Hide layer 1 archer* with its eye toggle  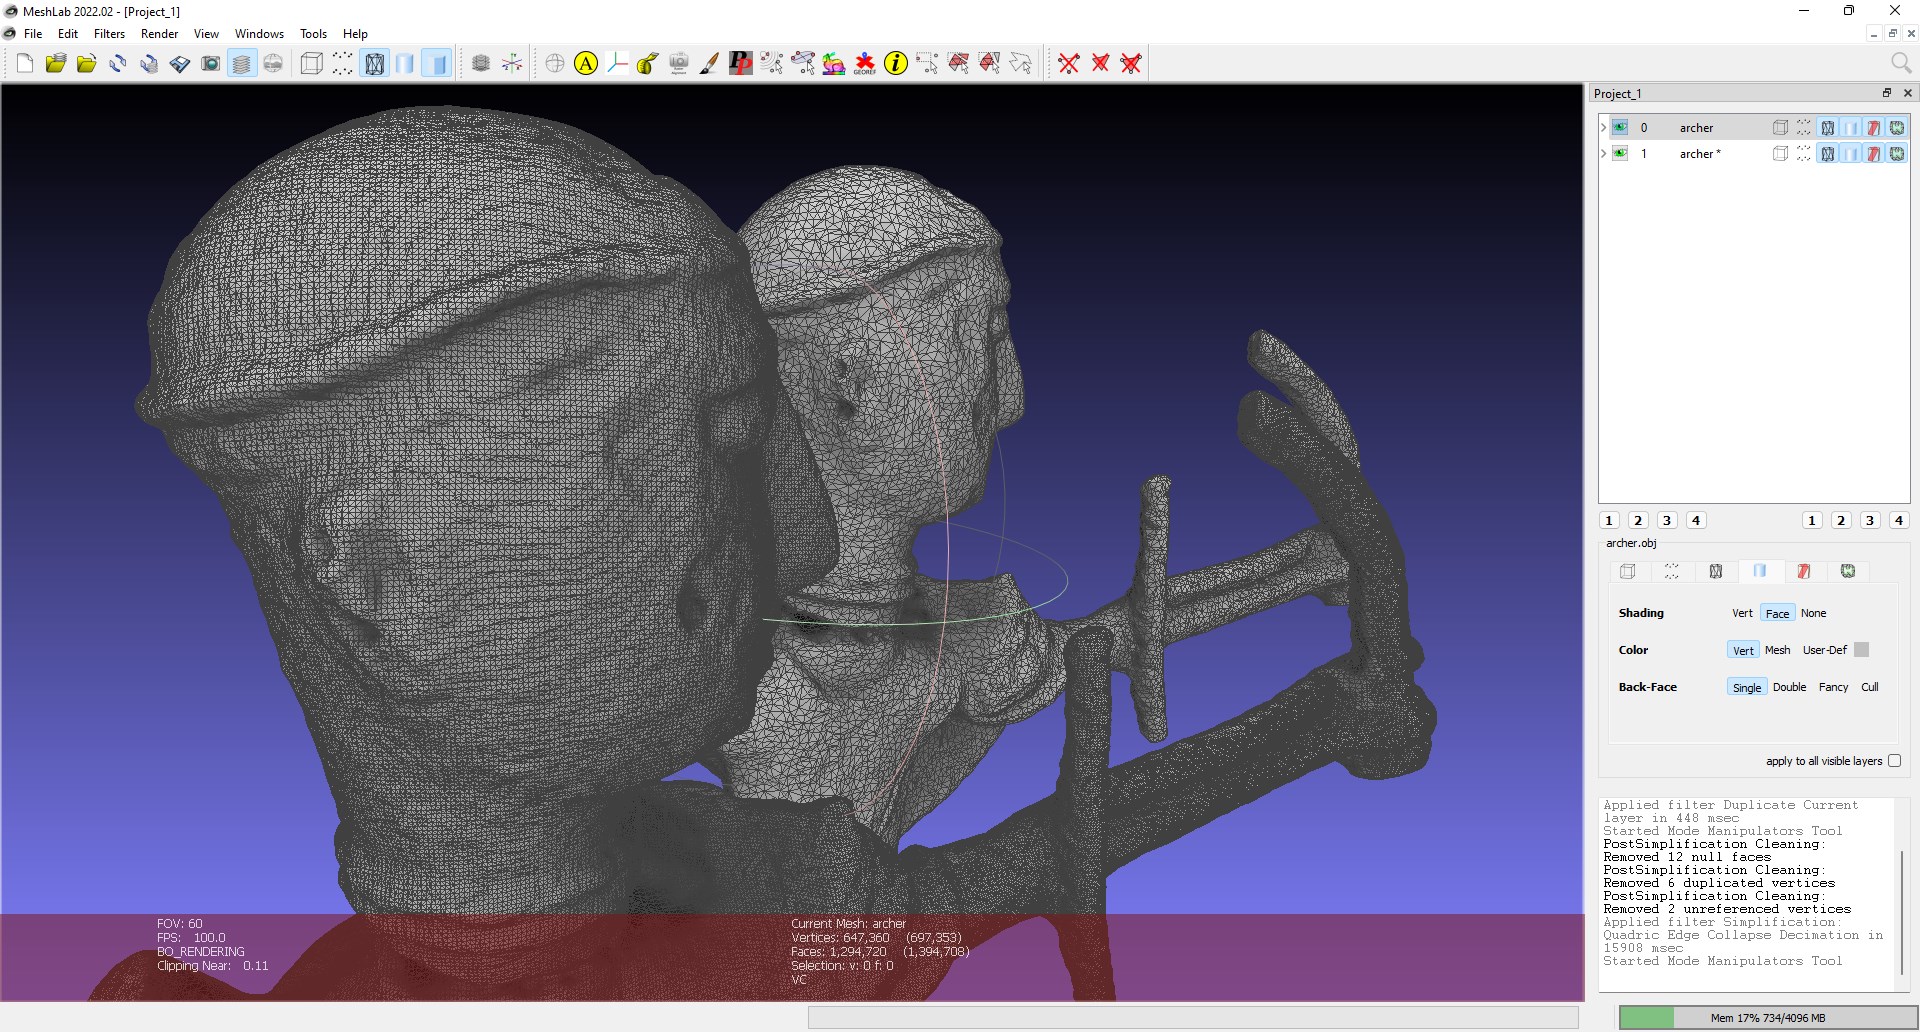[1621, 153]
